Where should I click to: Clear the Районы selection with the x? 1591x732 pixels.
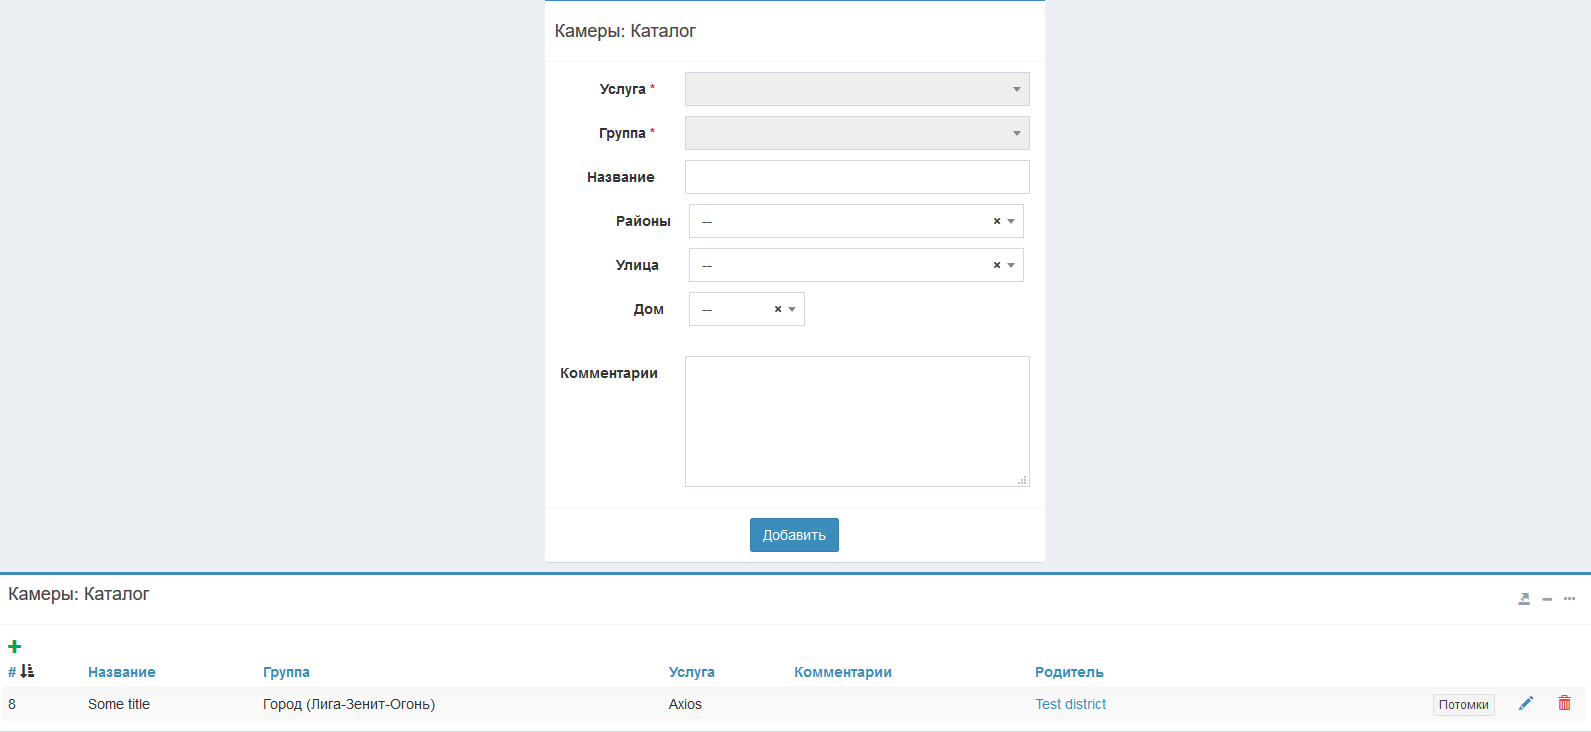coord(996,221)
